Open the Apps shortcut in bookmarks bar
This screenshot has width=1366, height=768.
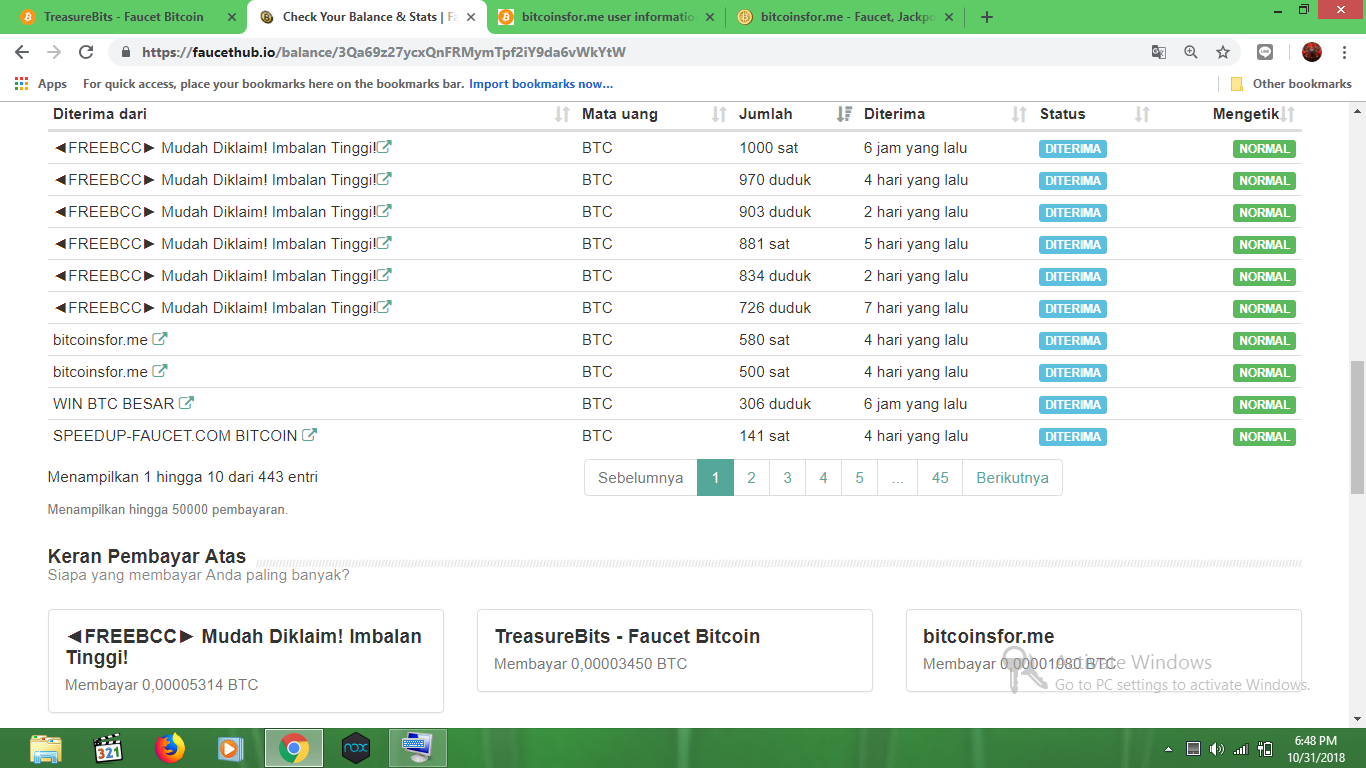pos(41,84)
